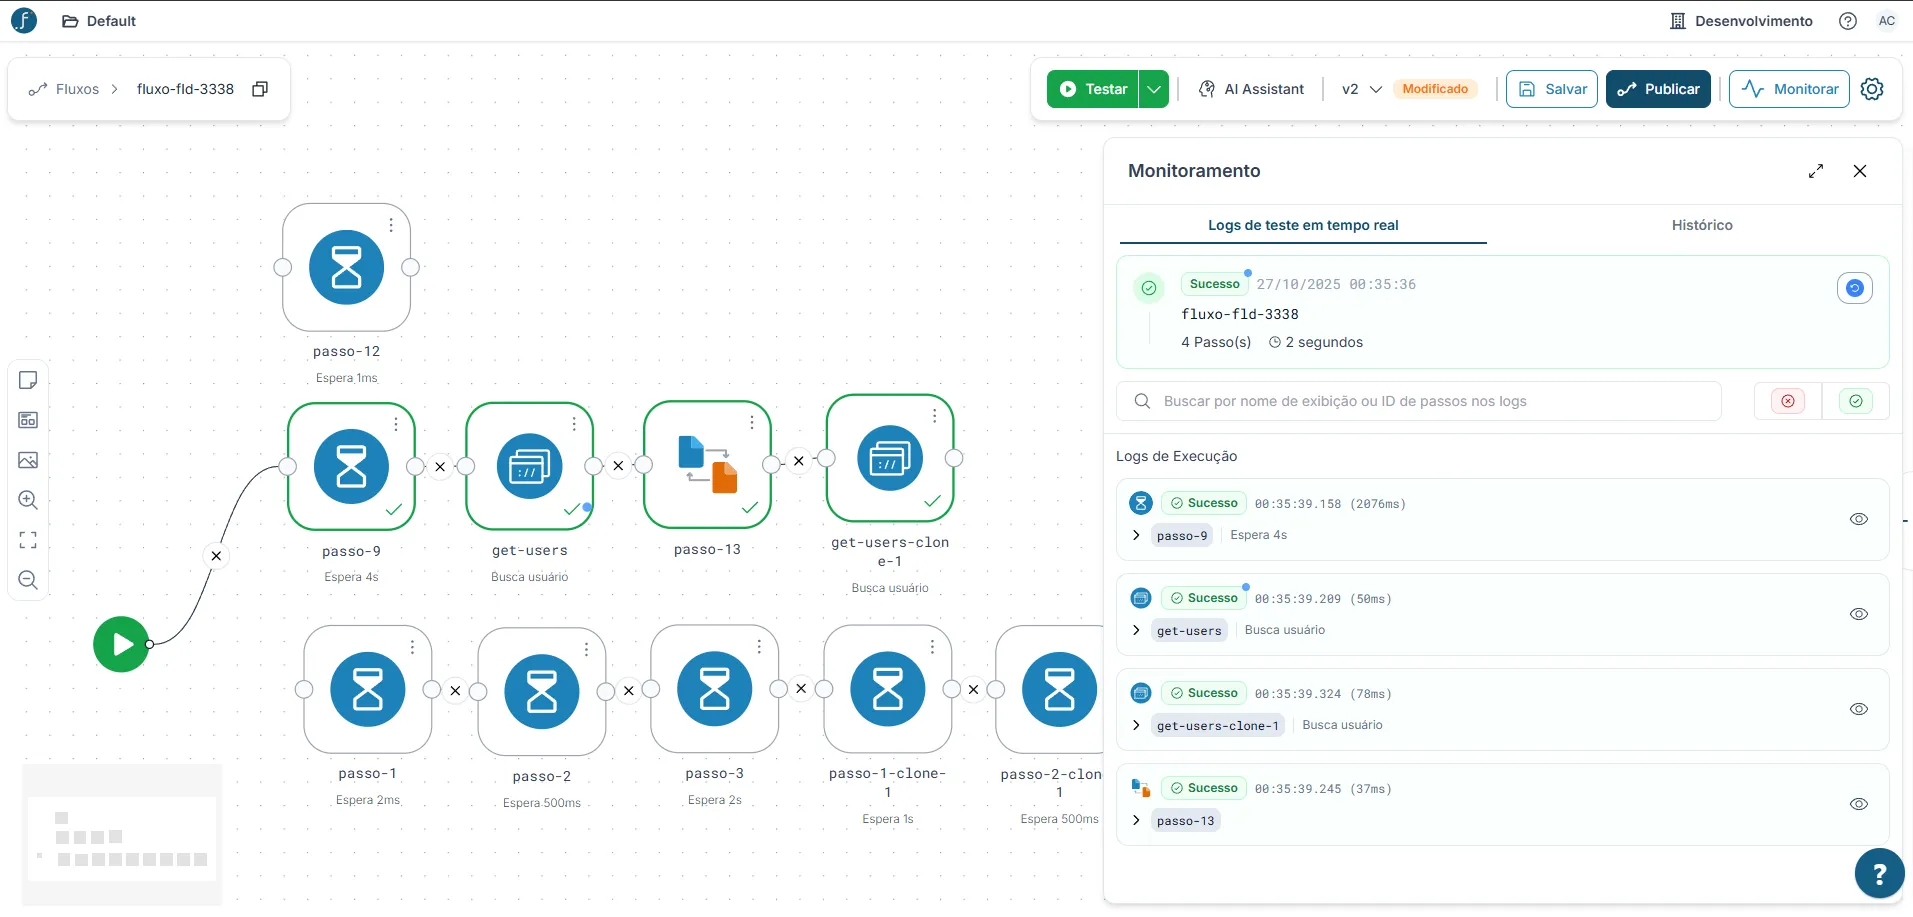Save the flow with Salvar
This screenshot has height=917, width=1913.
1552,89
